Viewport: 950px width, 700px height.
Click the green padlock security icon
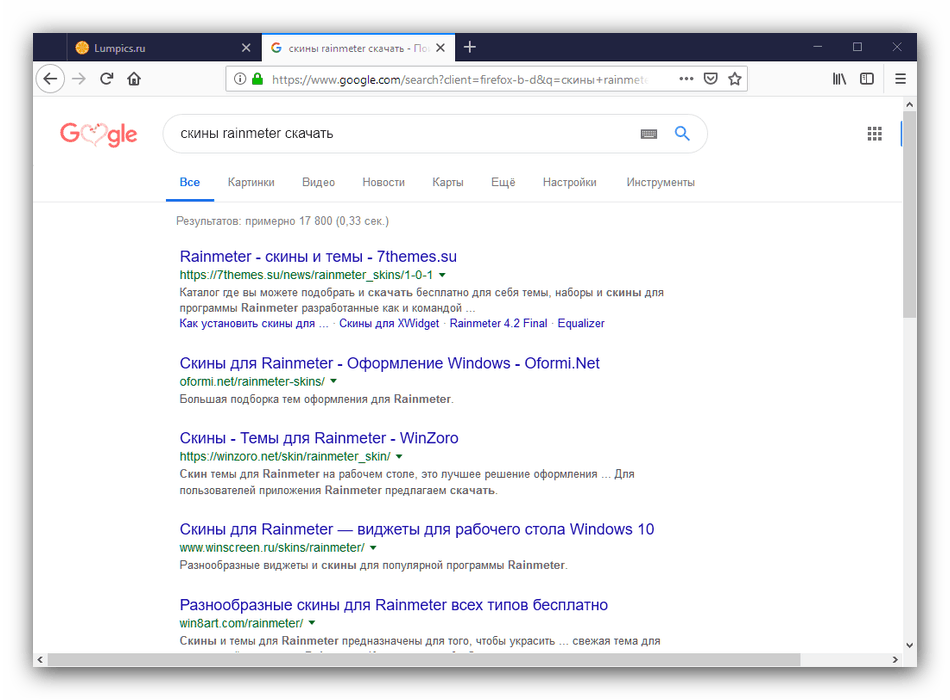click(257, 79)
